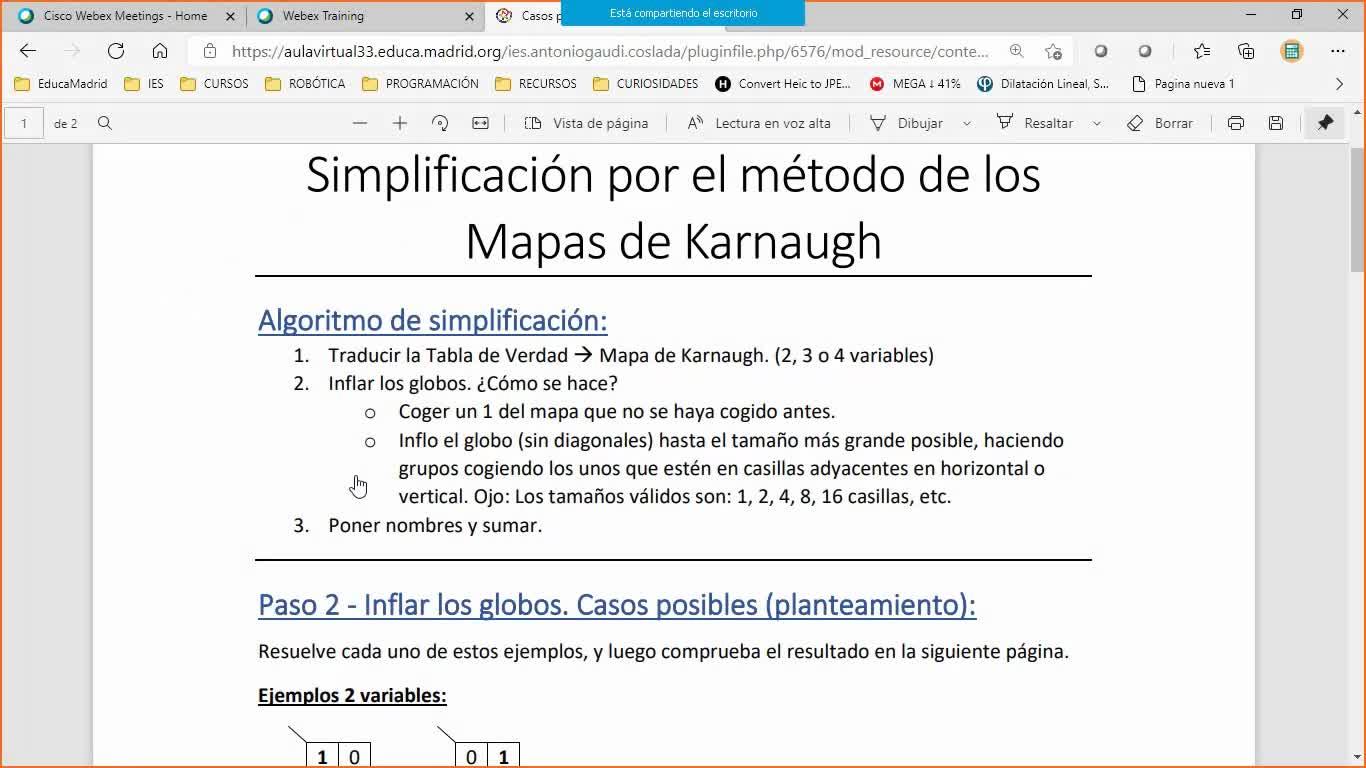Screen dimensions: 1366x768
Task: Click the title 'Mapas de Karnaugh'
Action: click(673, 241)
